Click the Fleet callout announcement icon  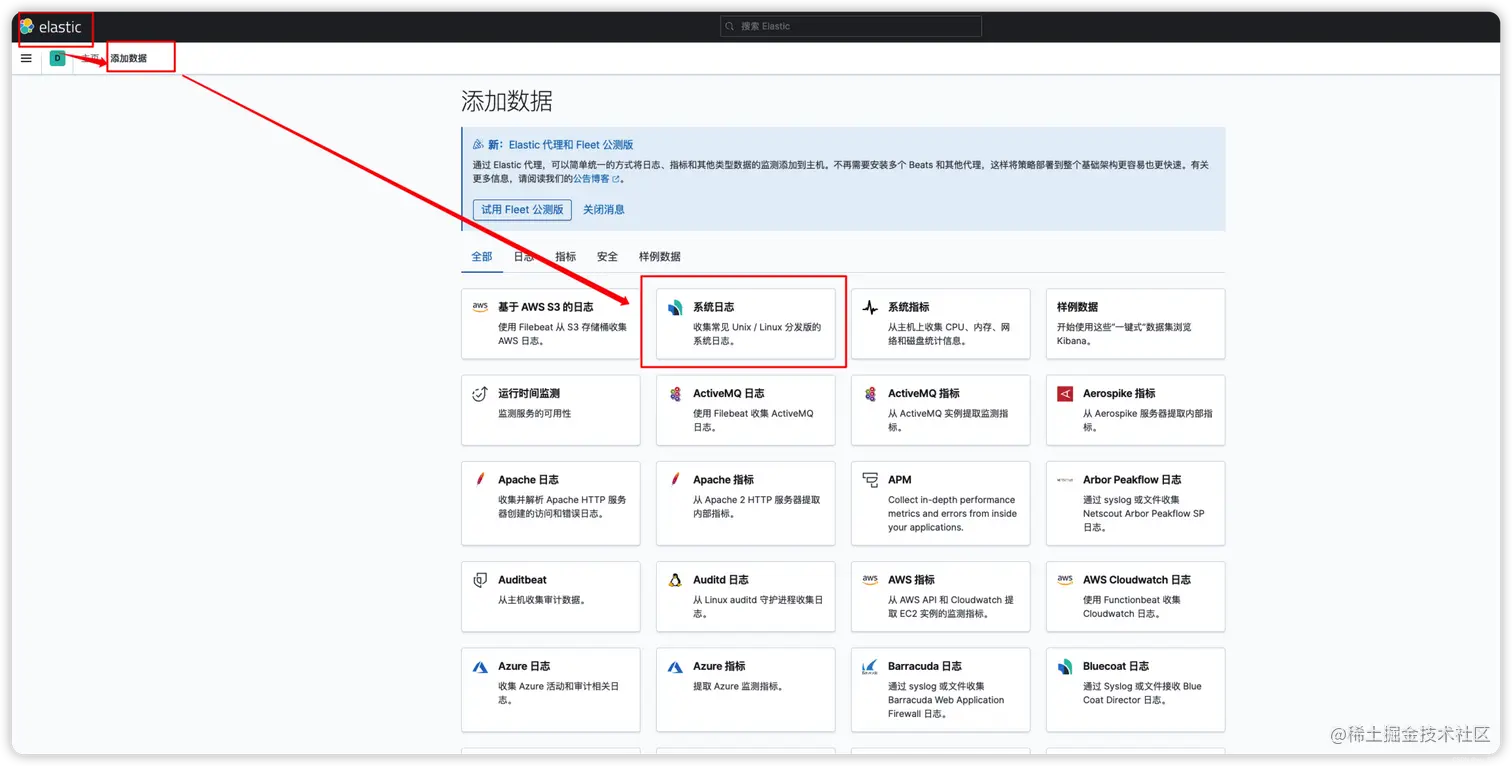click(478, 145)
